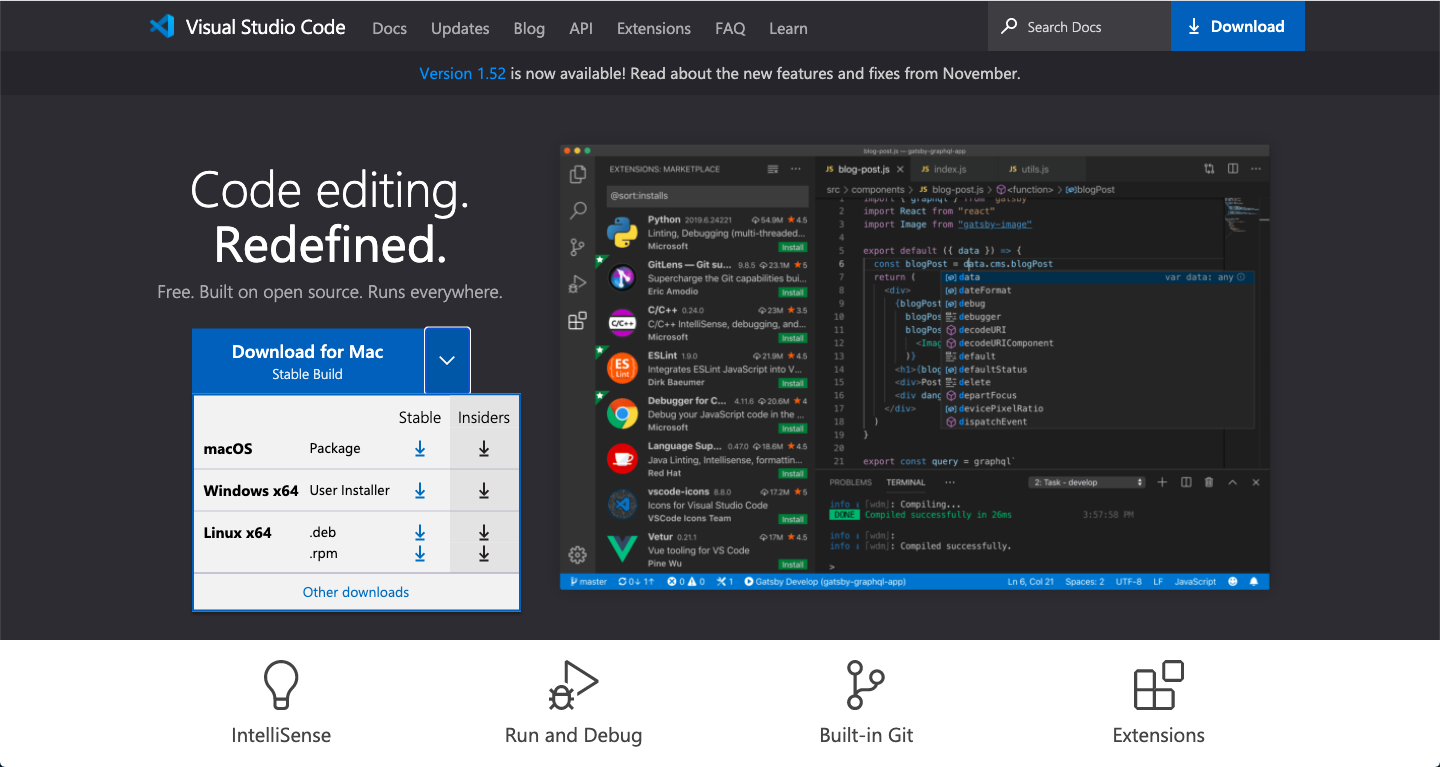Download Windows x64 Stable User Installer
The image size is (1440, 767).
pos(420,491)
